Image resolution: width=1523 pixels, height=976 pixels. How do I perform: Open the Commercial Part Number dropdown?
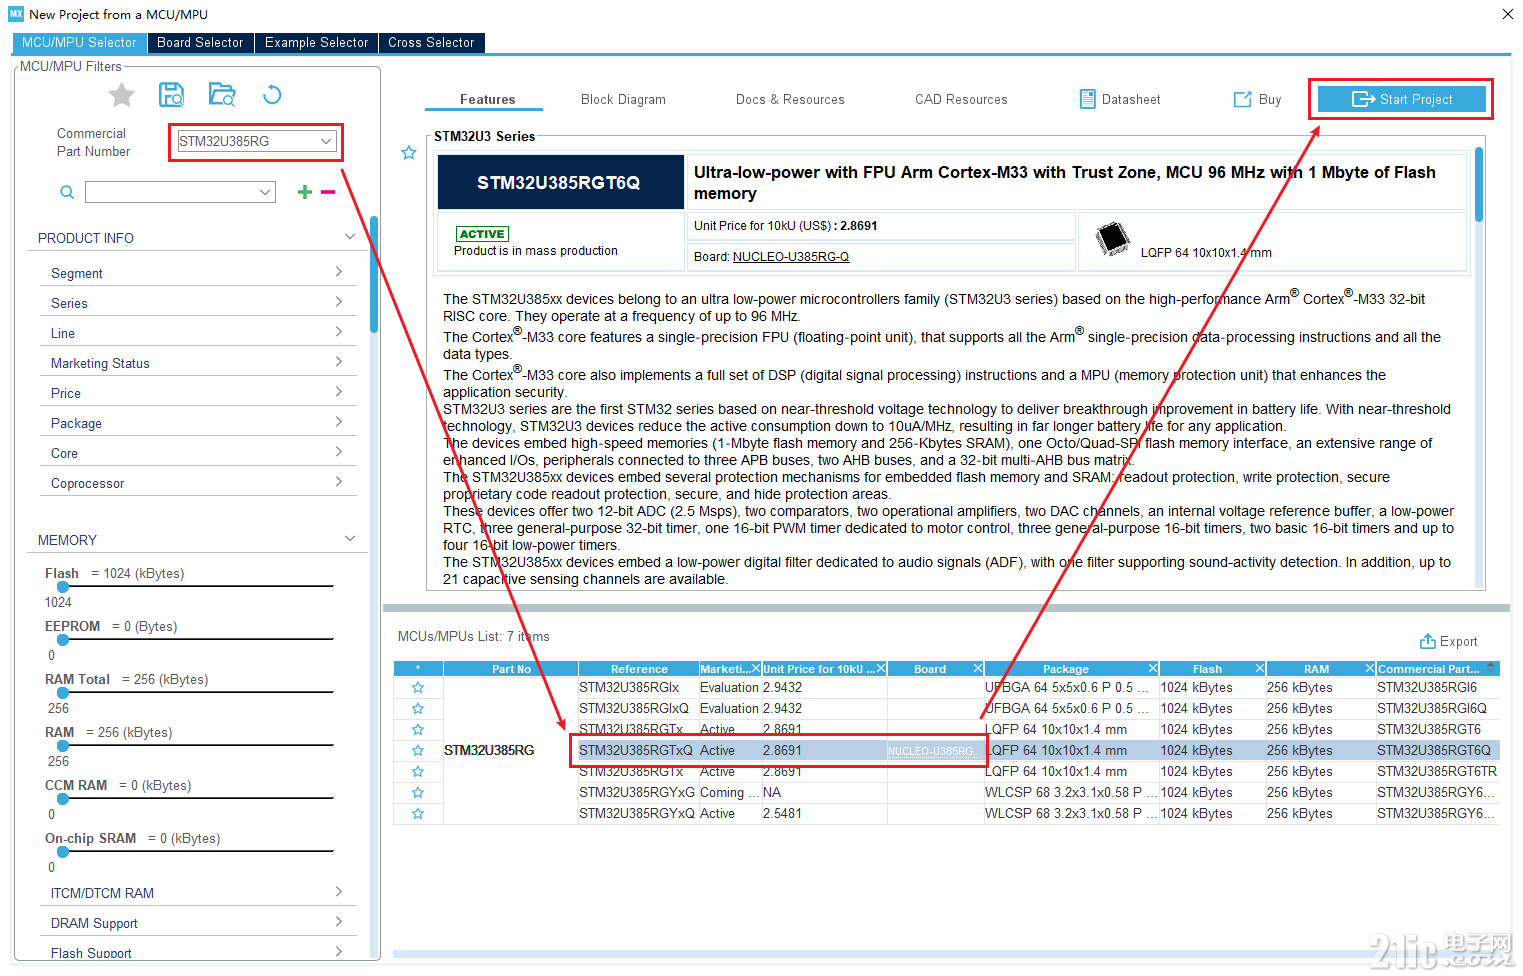click(326, 141)
